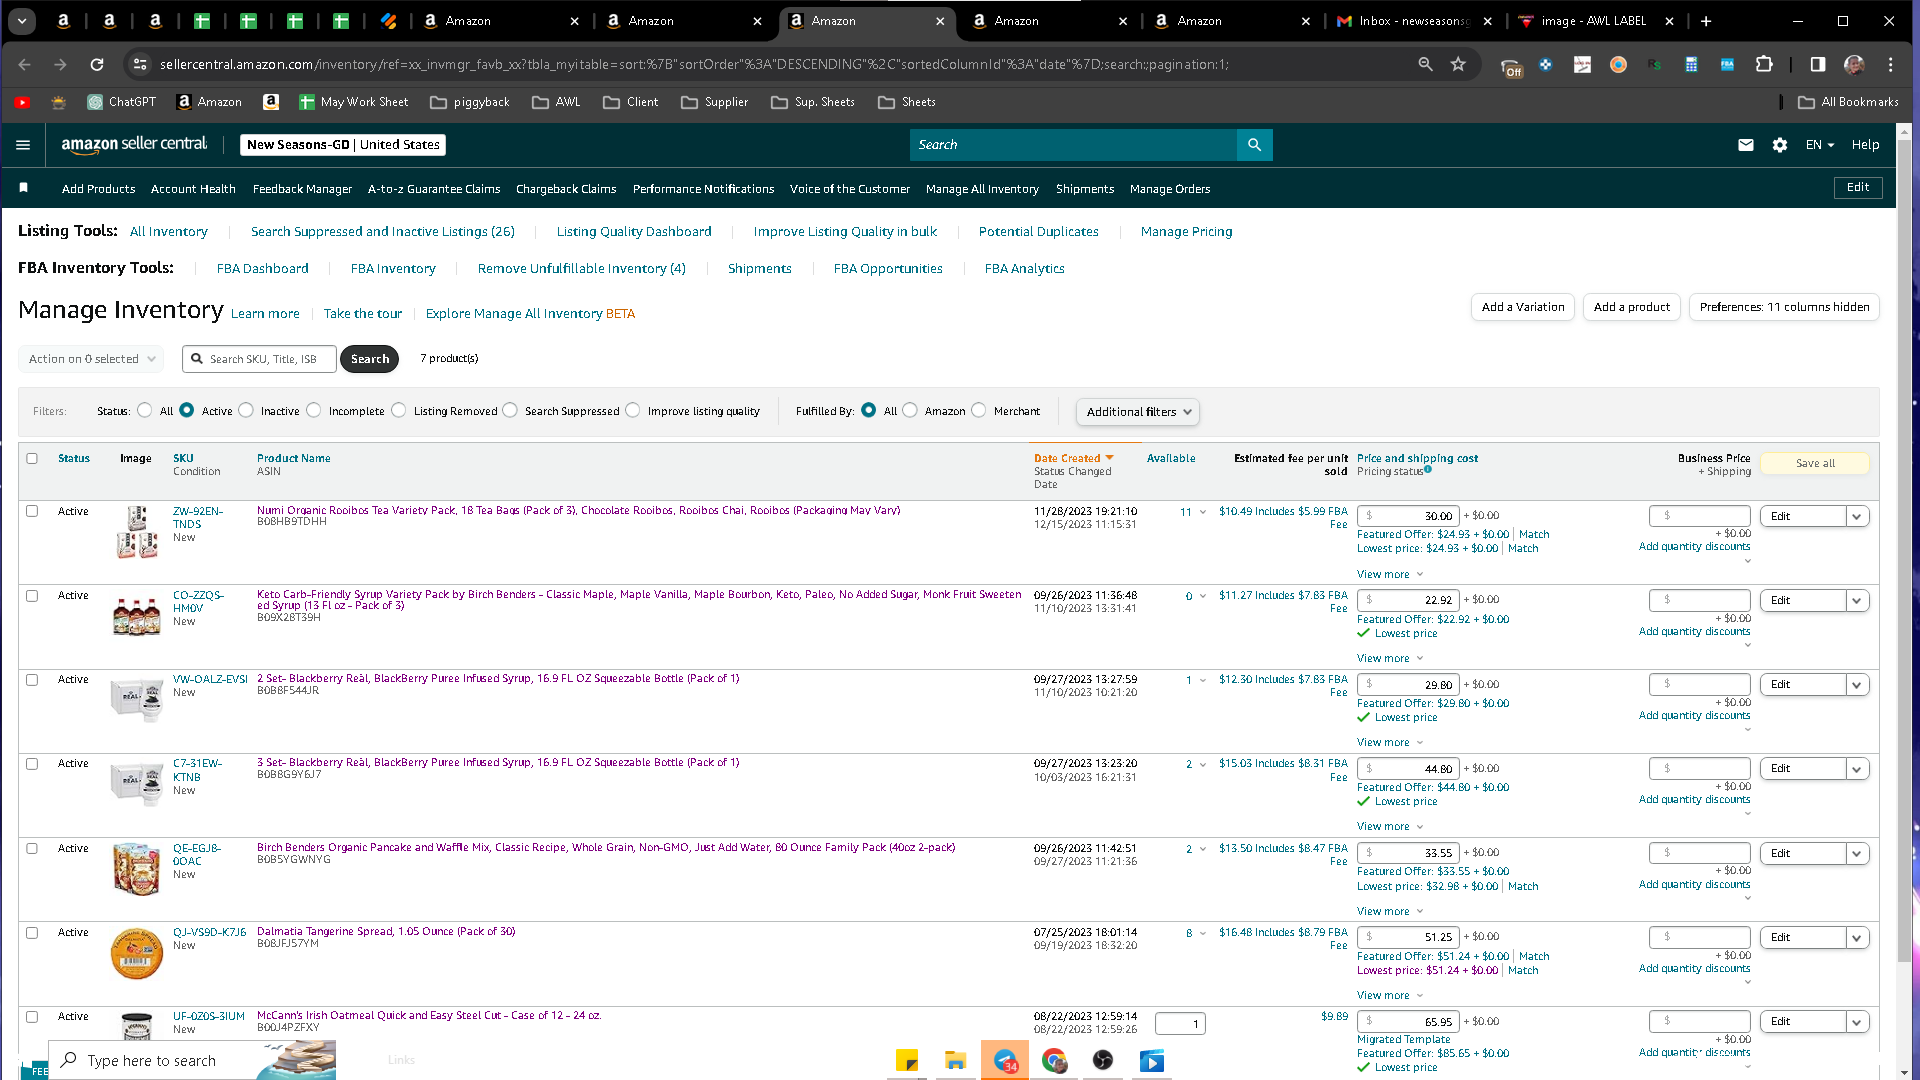Open the browser extensions puzzle icon
Viewport: 1920px width, 1080px height.
pyautogui.click(x=1764, y=65)
